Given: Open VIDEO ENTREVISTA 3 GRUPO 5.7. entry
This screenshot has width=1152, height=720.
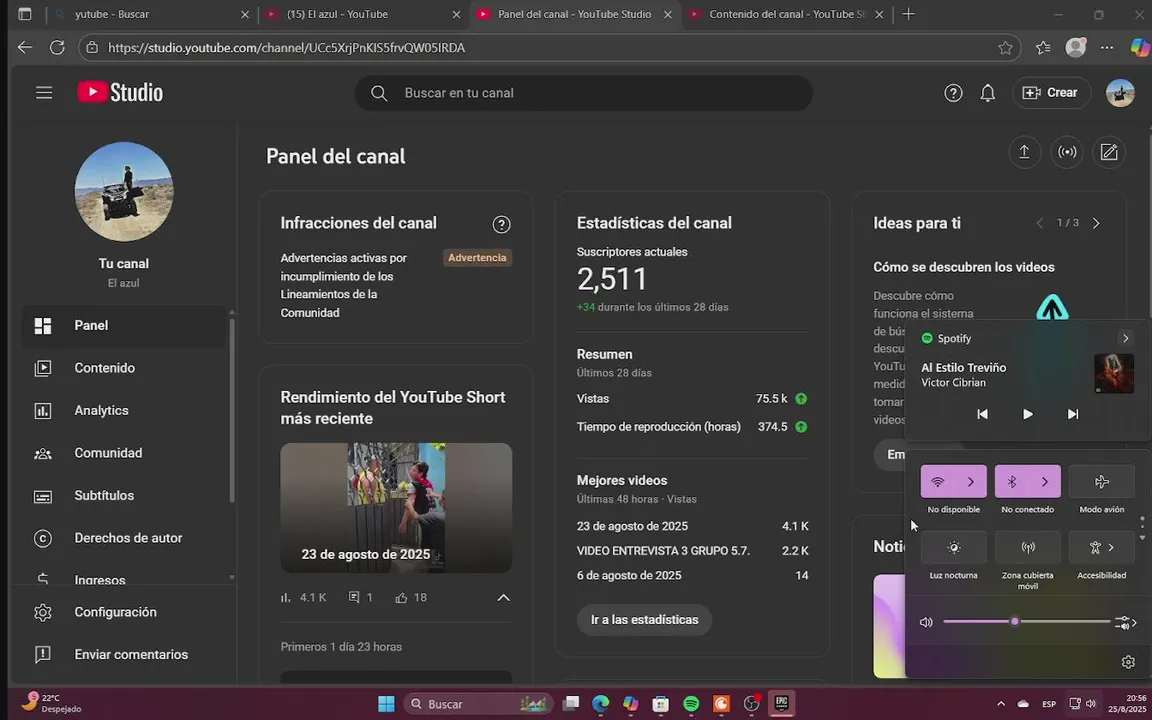Looking at the screenshot, I should tap(663, 550).
